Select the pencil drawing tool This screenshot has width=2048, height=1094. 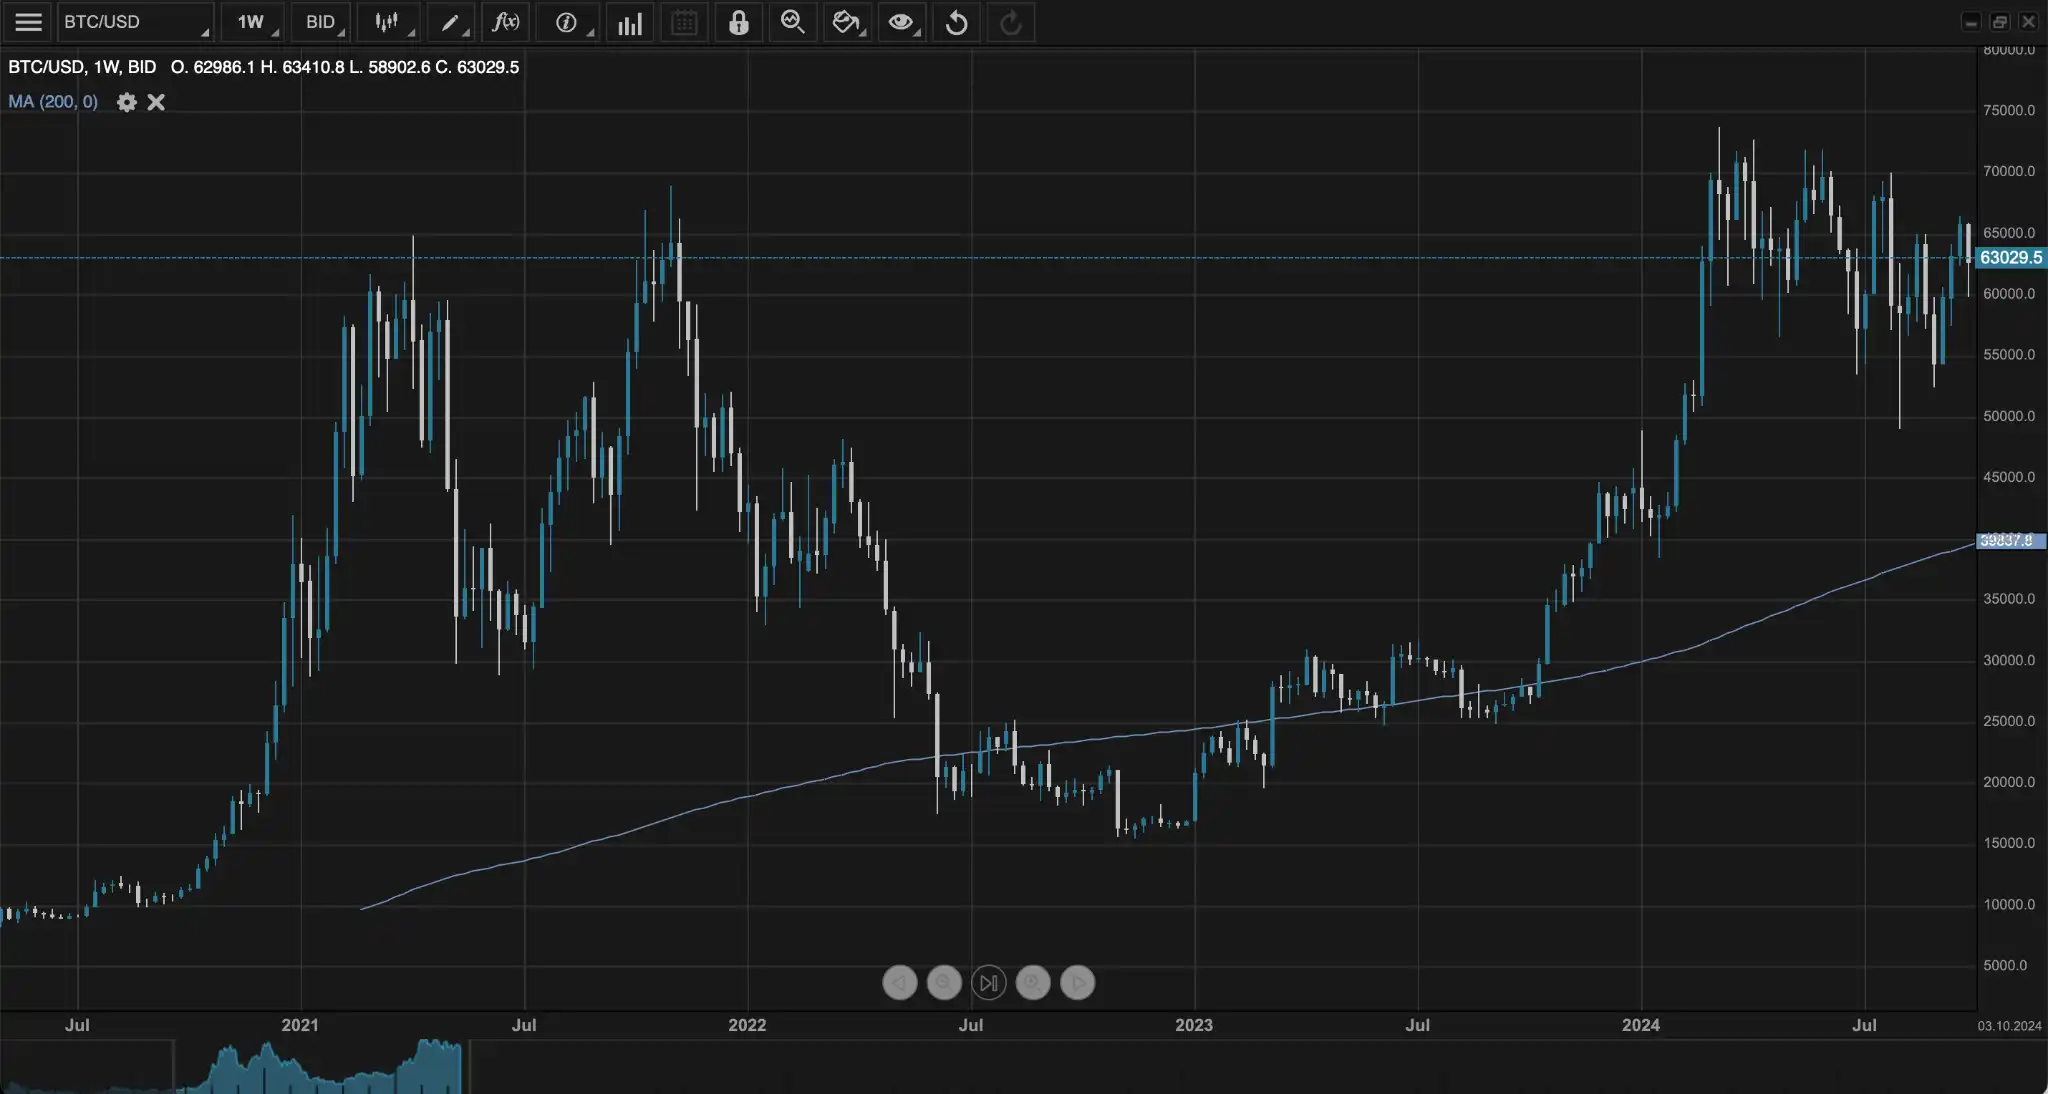tap(452, 22)
